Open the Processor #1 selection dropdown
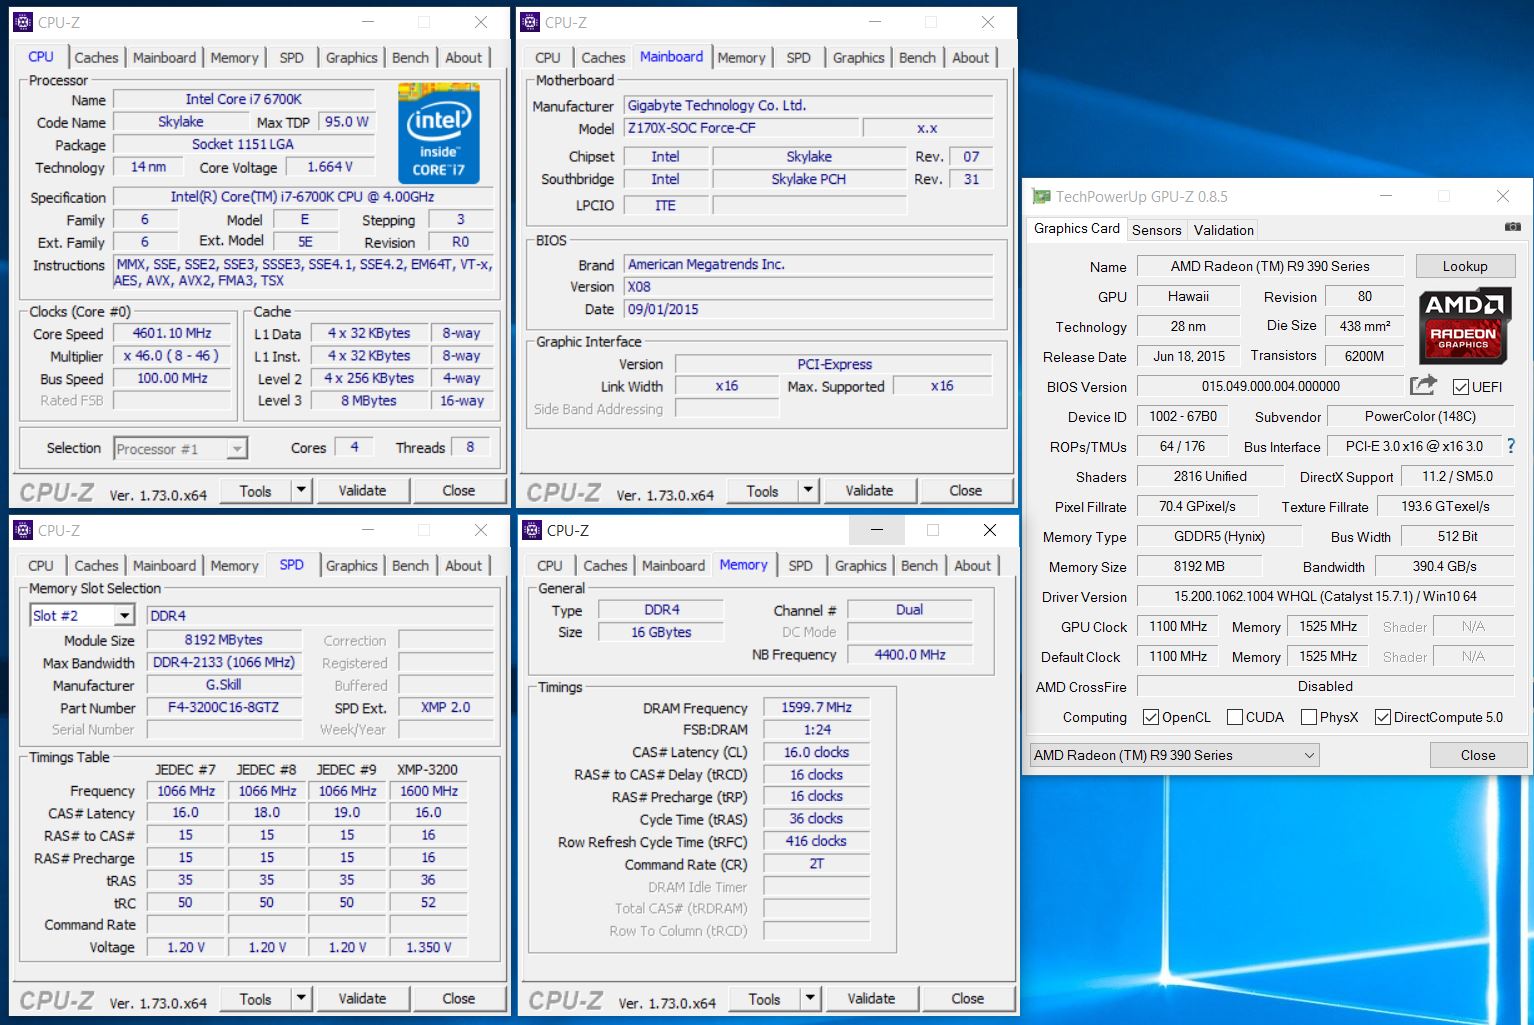The width and height of the screenshot is (1534, 1025). 180,449
